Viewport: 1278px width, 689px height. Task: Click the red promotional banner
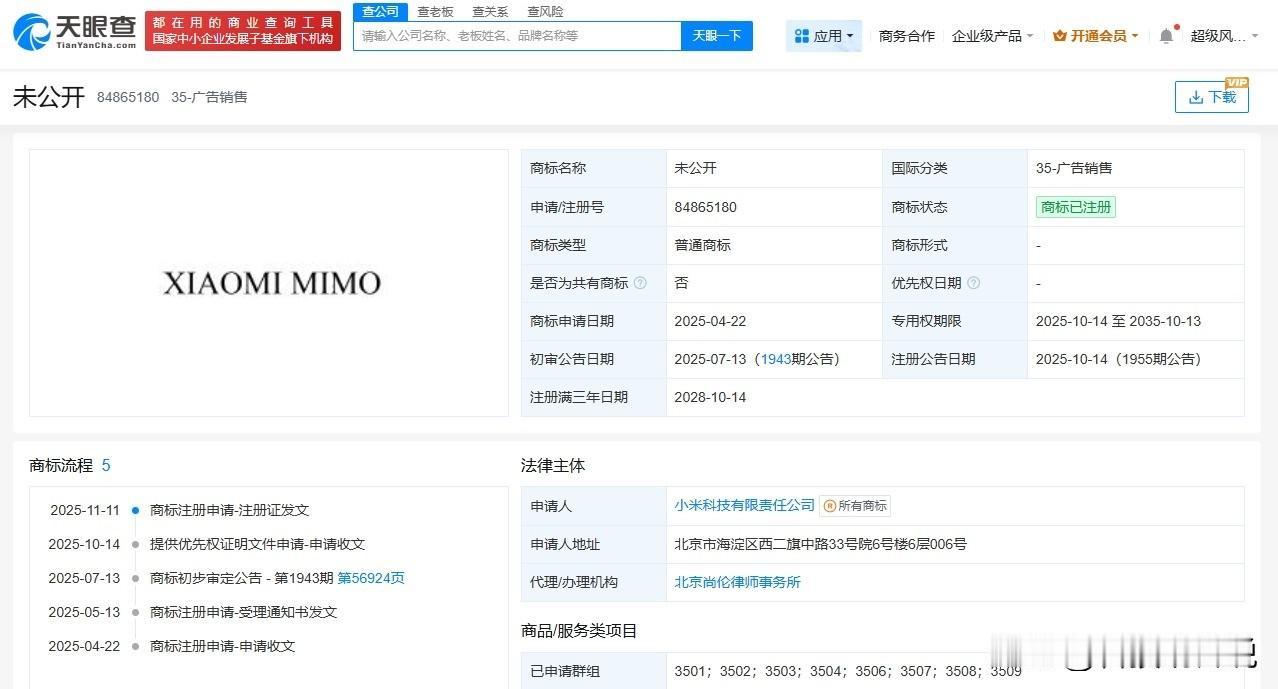pos(242,31)
